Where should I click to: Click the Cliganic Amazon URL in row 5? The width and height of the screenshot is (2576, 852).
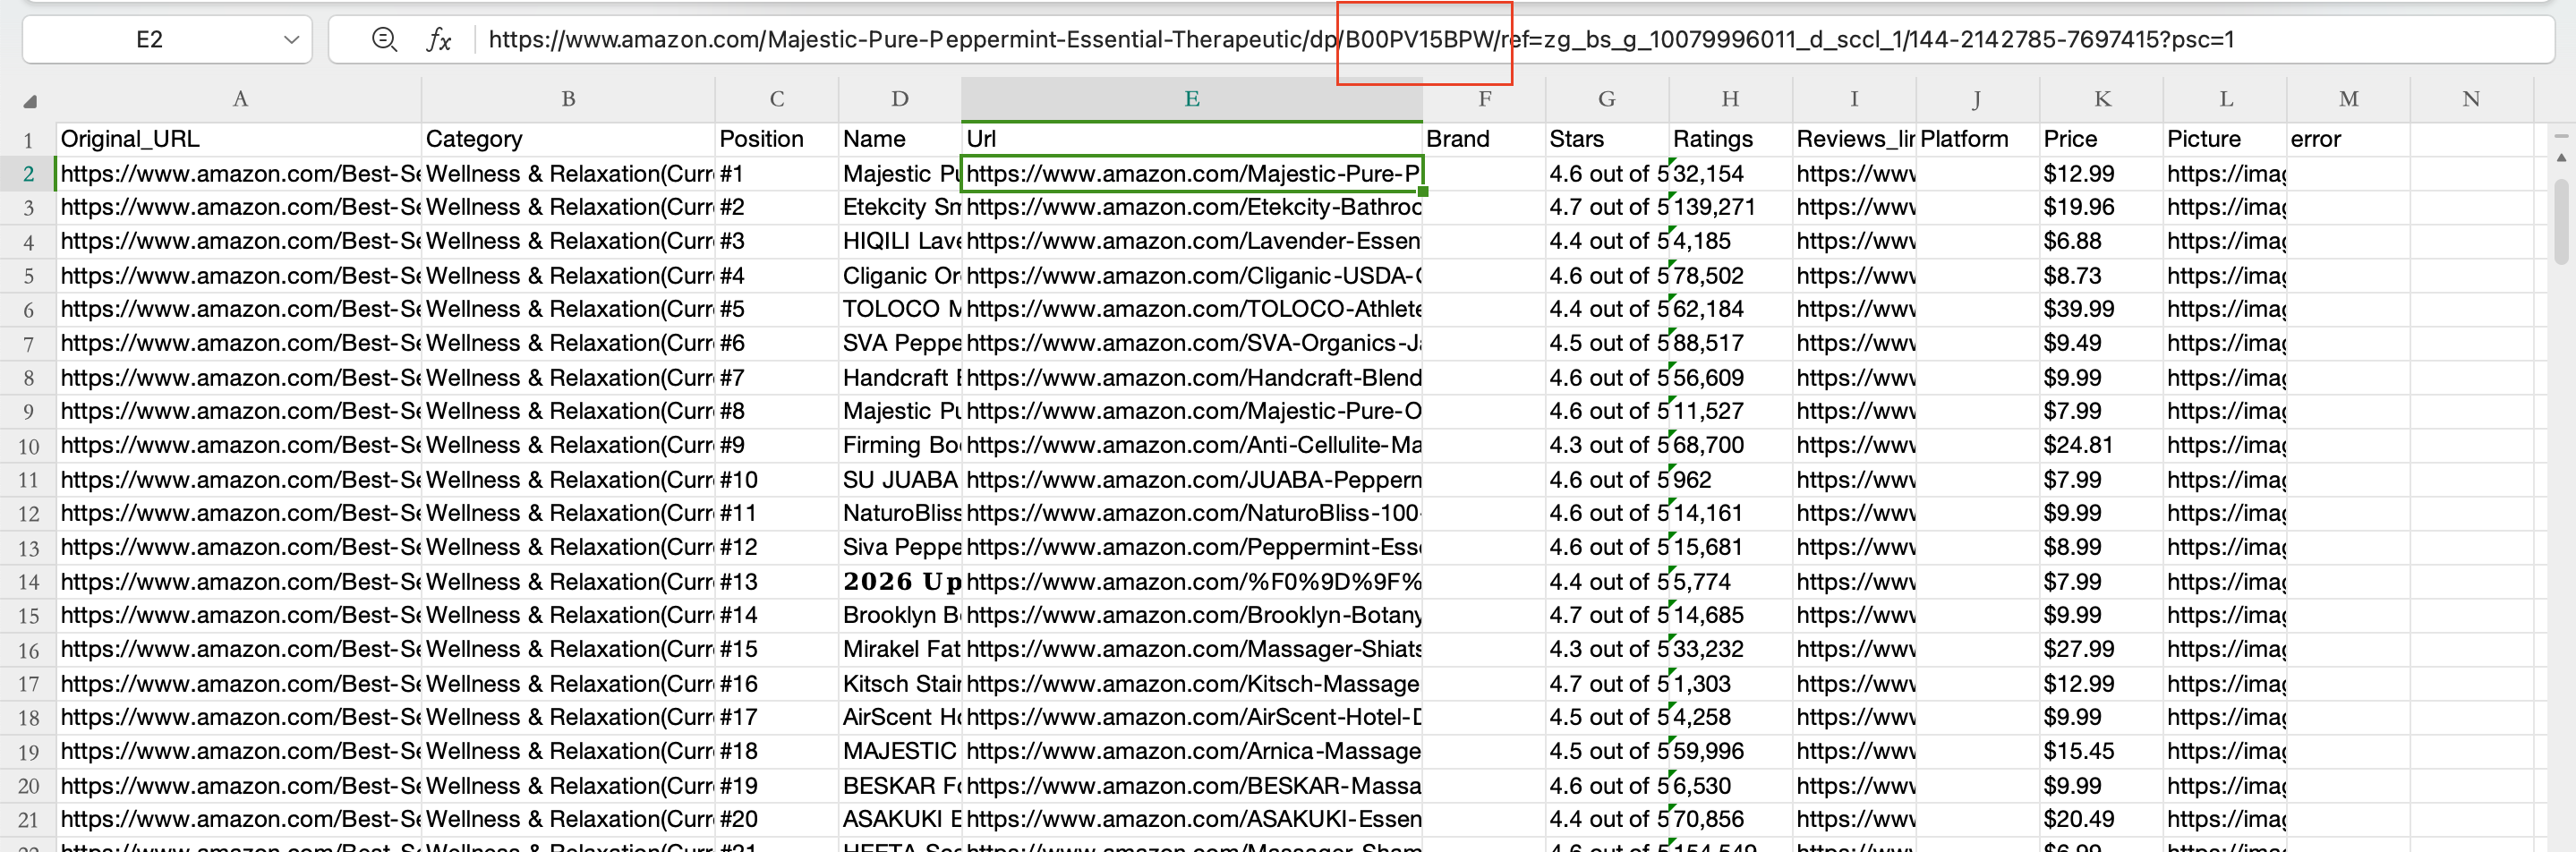click(x=1192, y=275)
